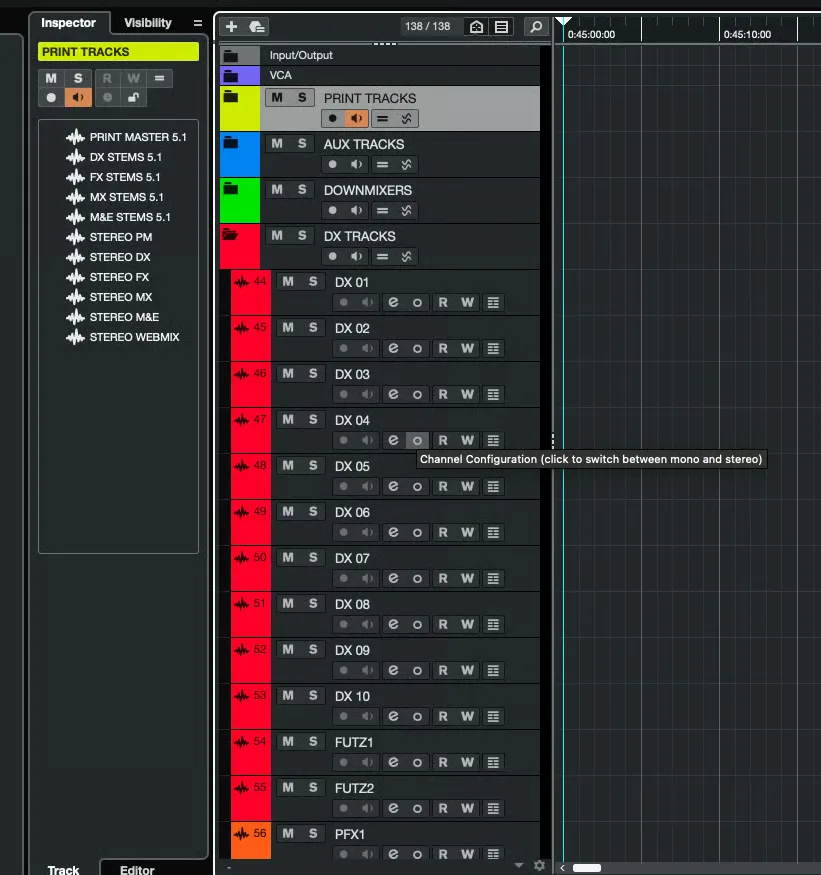Viewport: 821px width, 875px height.
Task: Click channel configuration icon on DX 02
Action: (x=417, y=348)
